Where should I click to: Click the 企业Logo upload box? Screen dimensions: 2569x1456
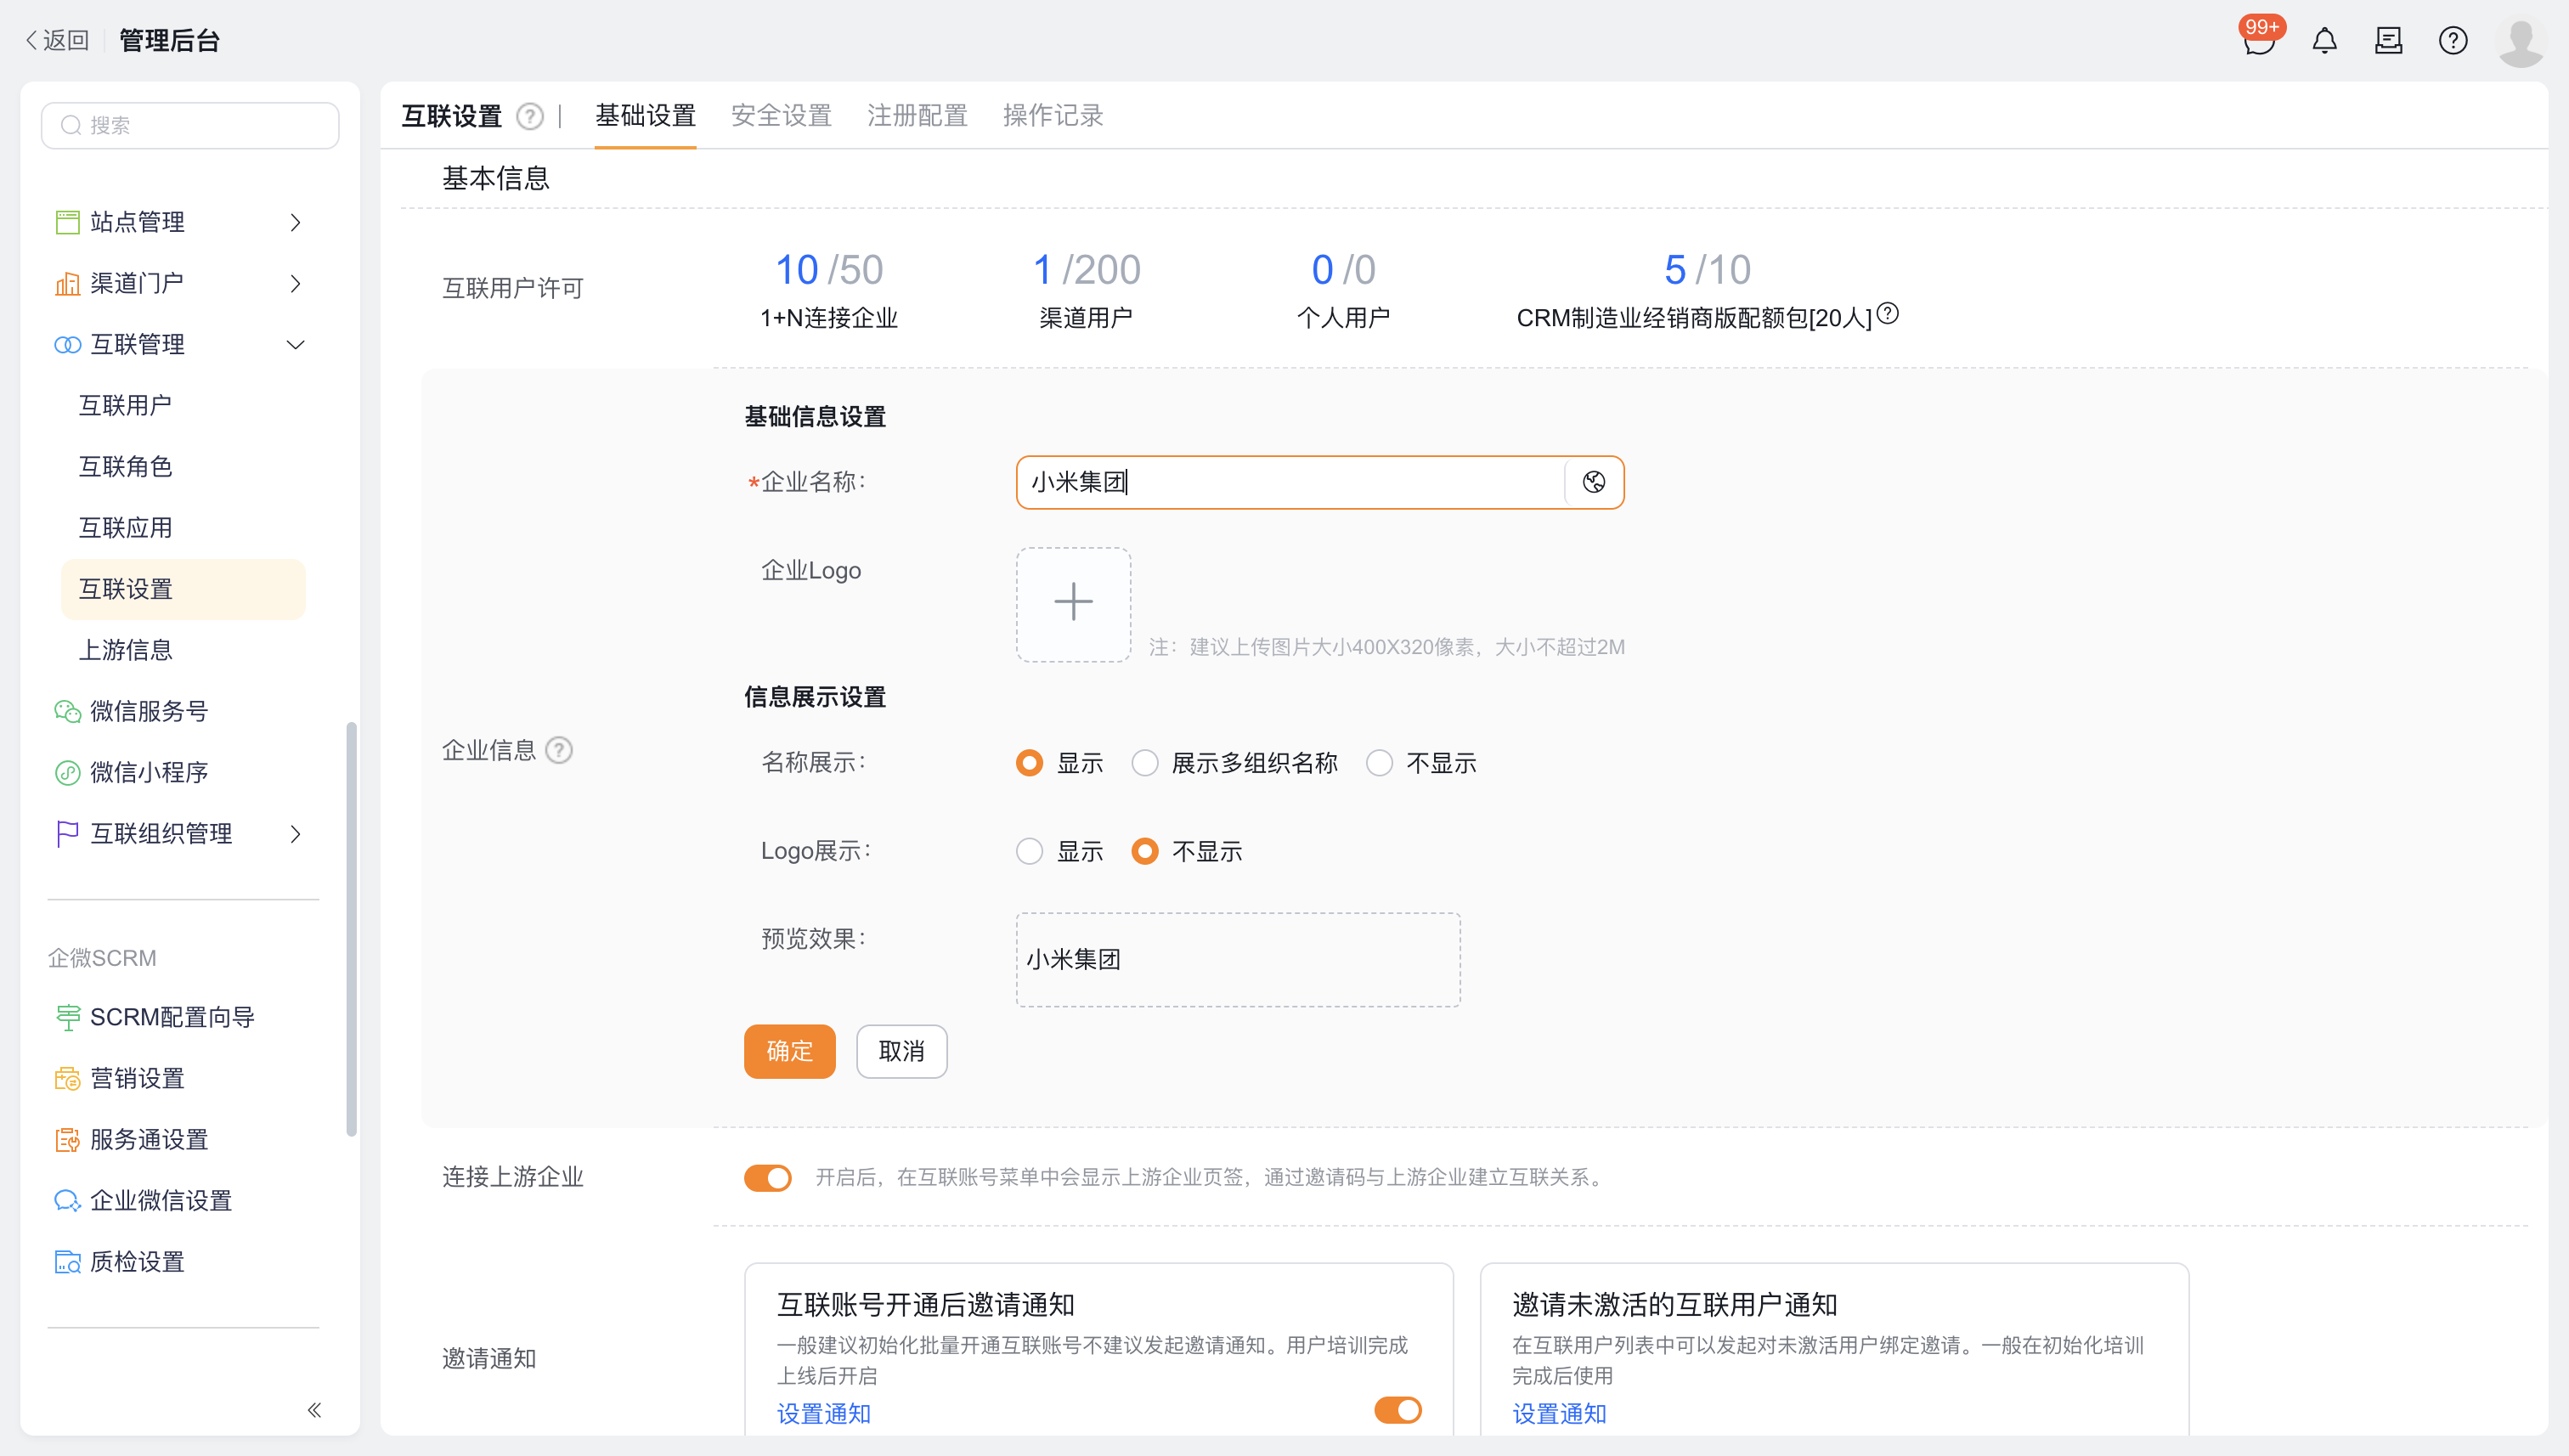[1073, 604]
